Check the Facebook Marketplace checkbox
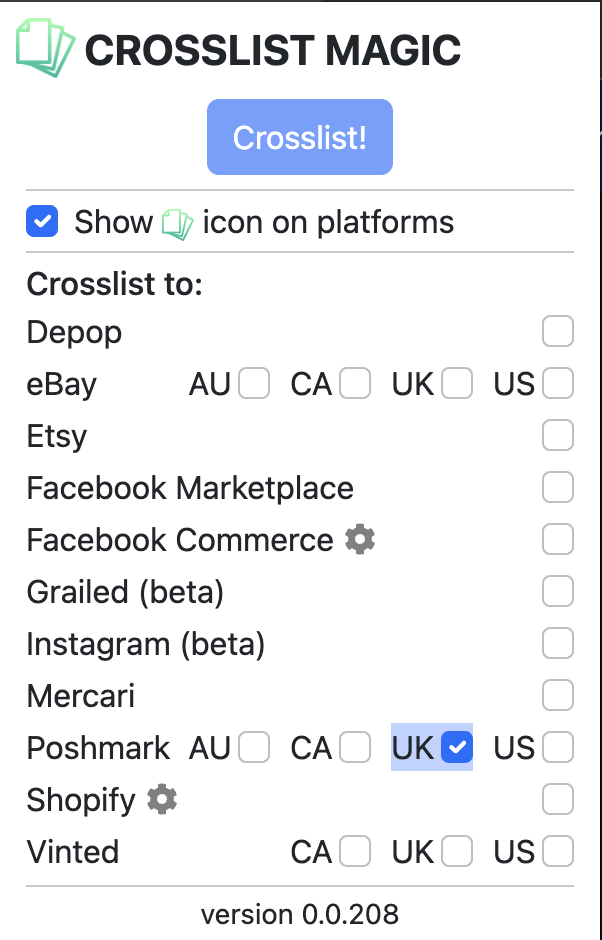Image resolution: width=602 pixels, height=940 pixels. click(557, 487)
